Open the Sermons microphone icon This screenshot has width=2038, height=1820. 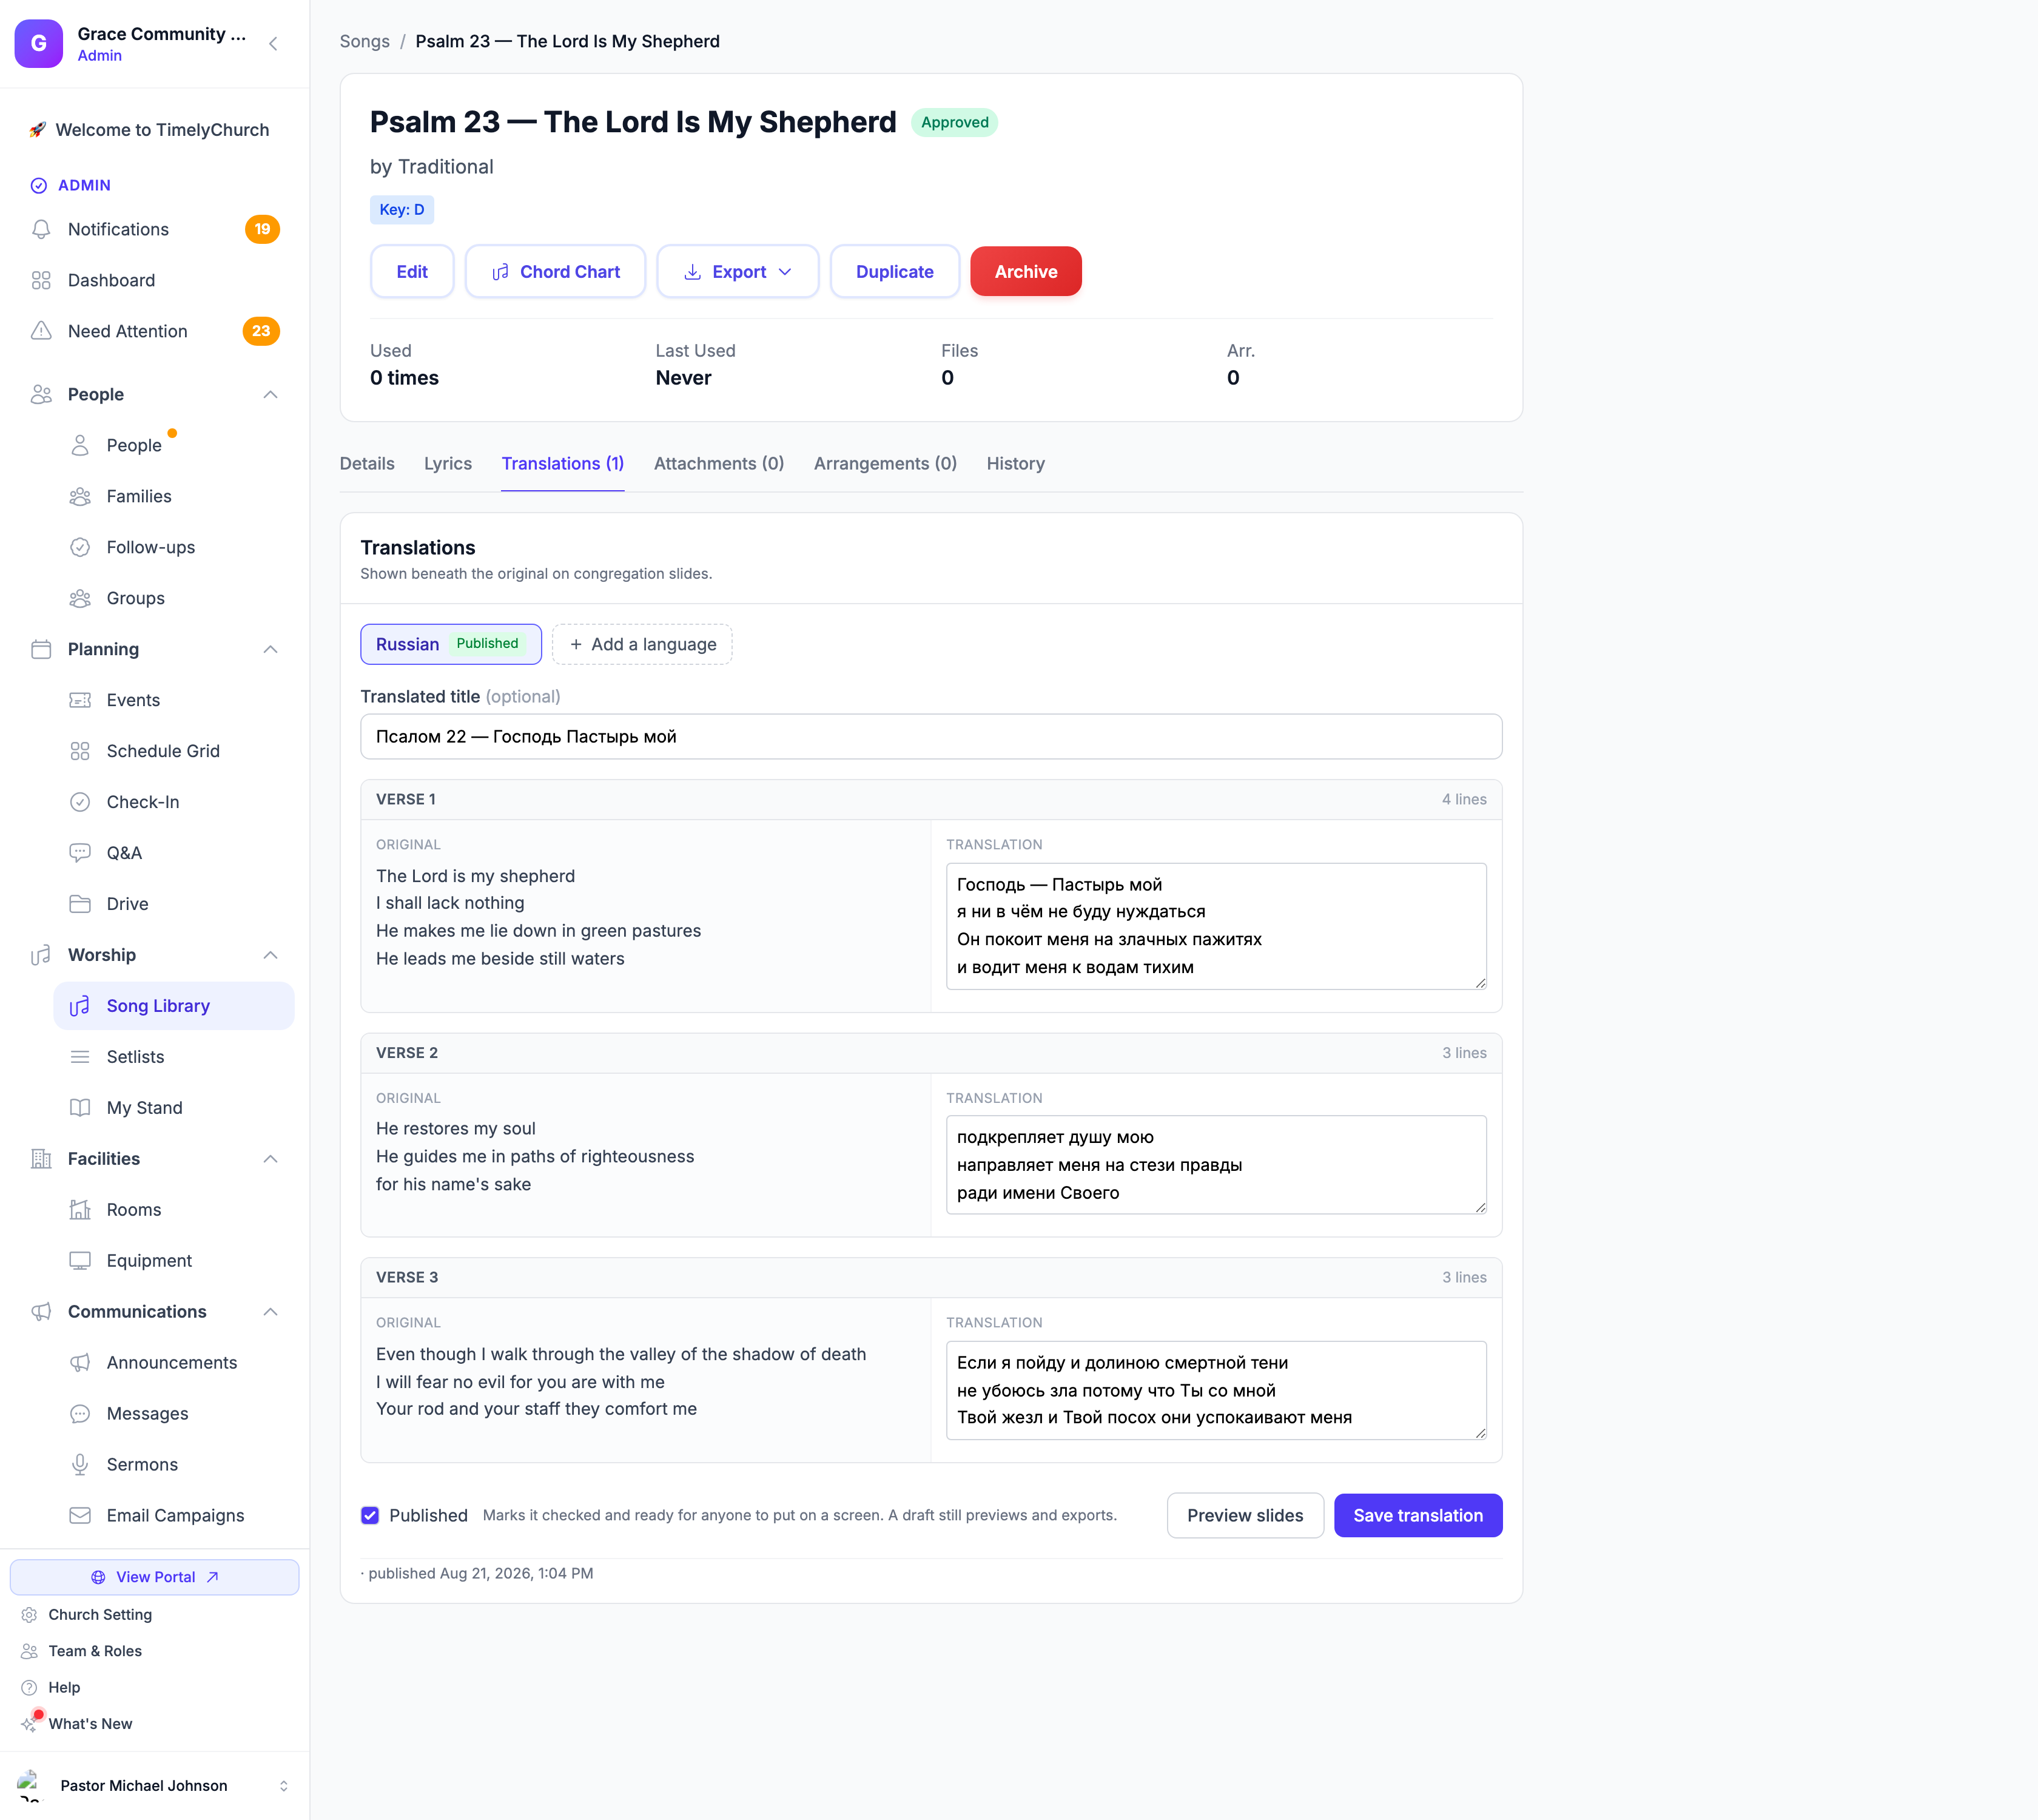pyautogui.click(x=80, y=1465)
